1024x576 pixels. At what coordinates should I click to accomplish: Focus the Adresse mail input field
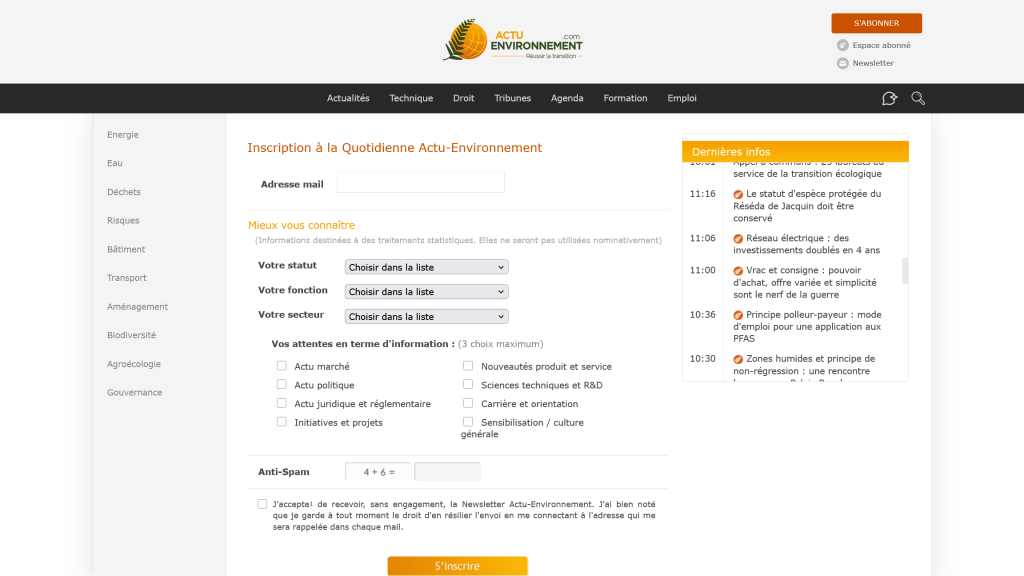click(x=420, y=183)
